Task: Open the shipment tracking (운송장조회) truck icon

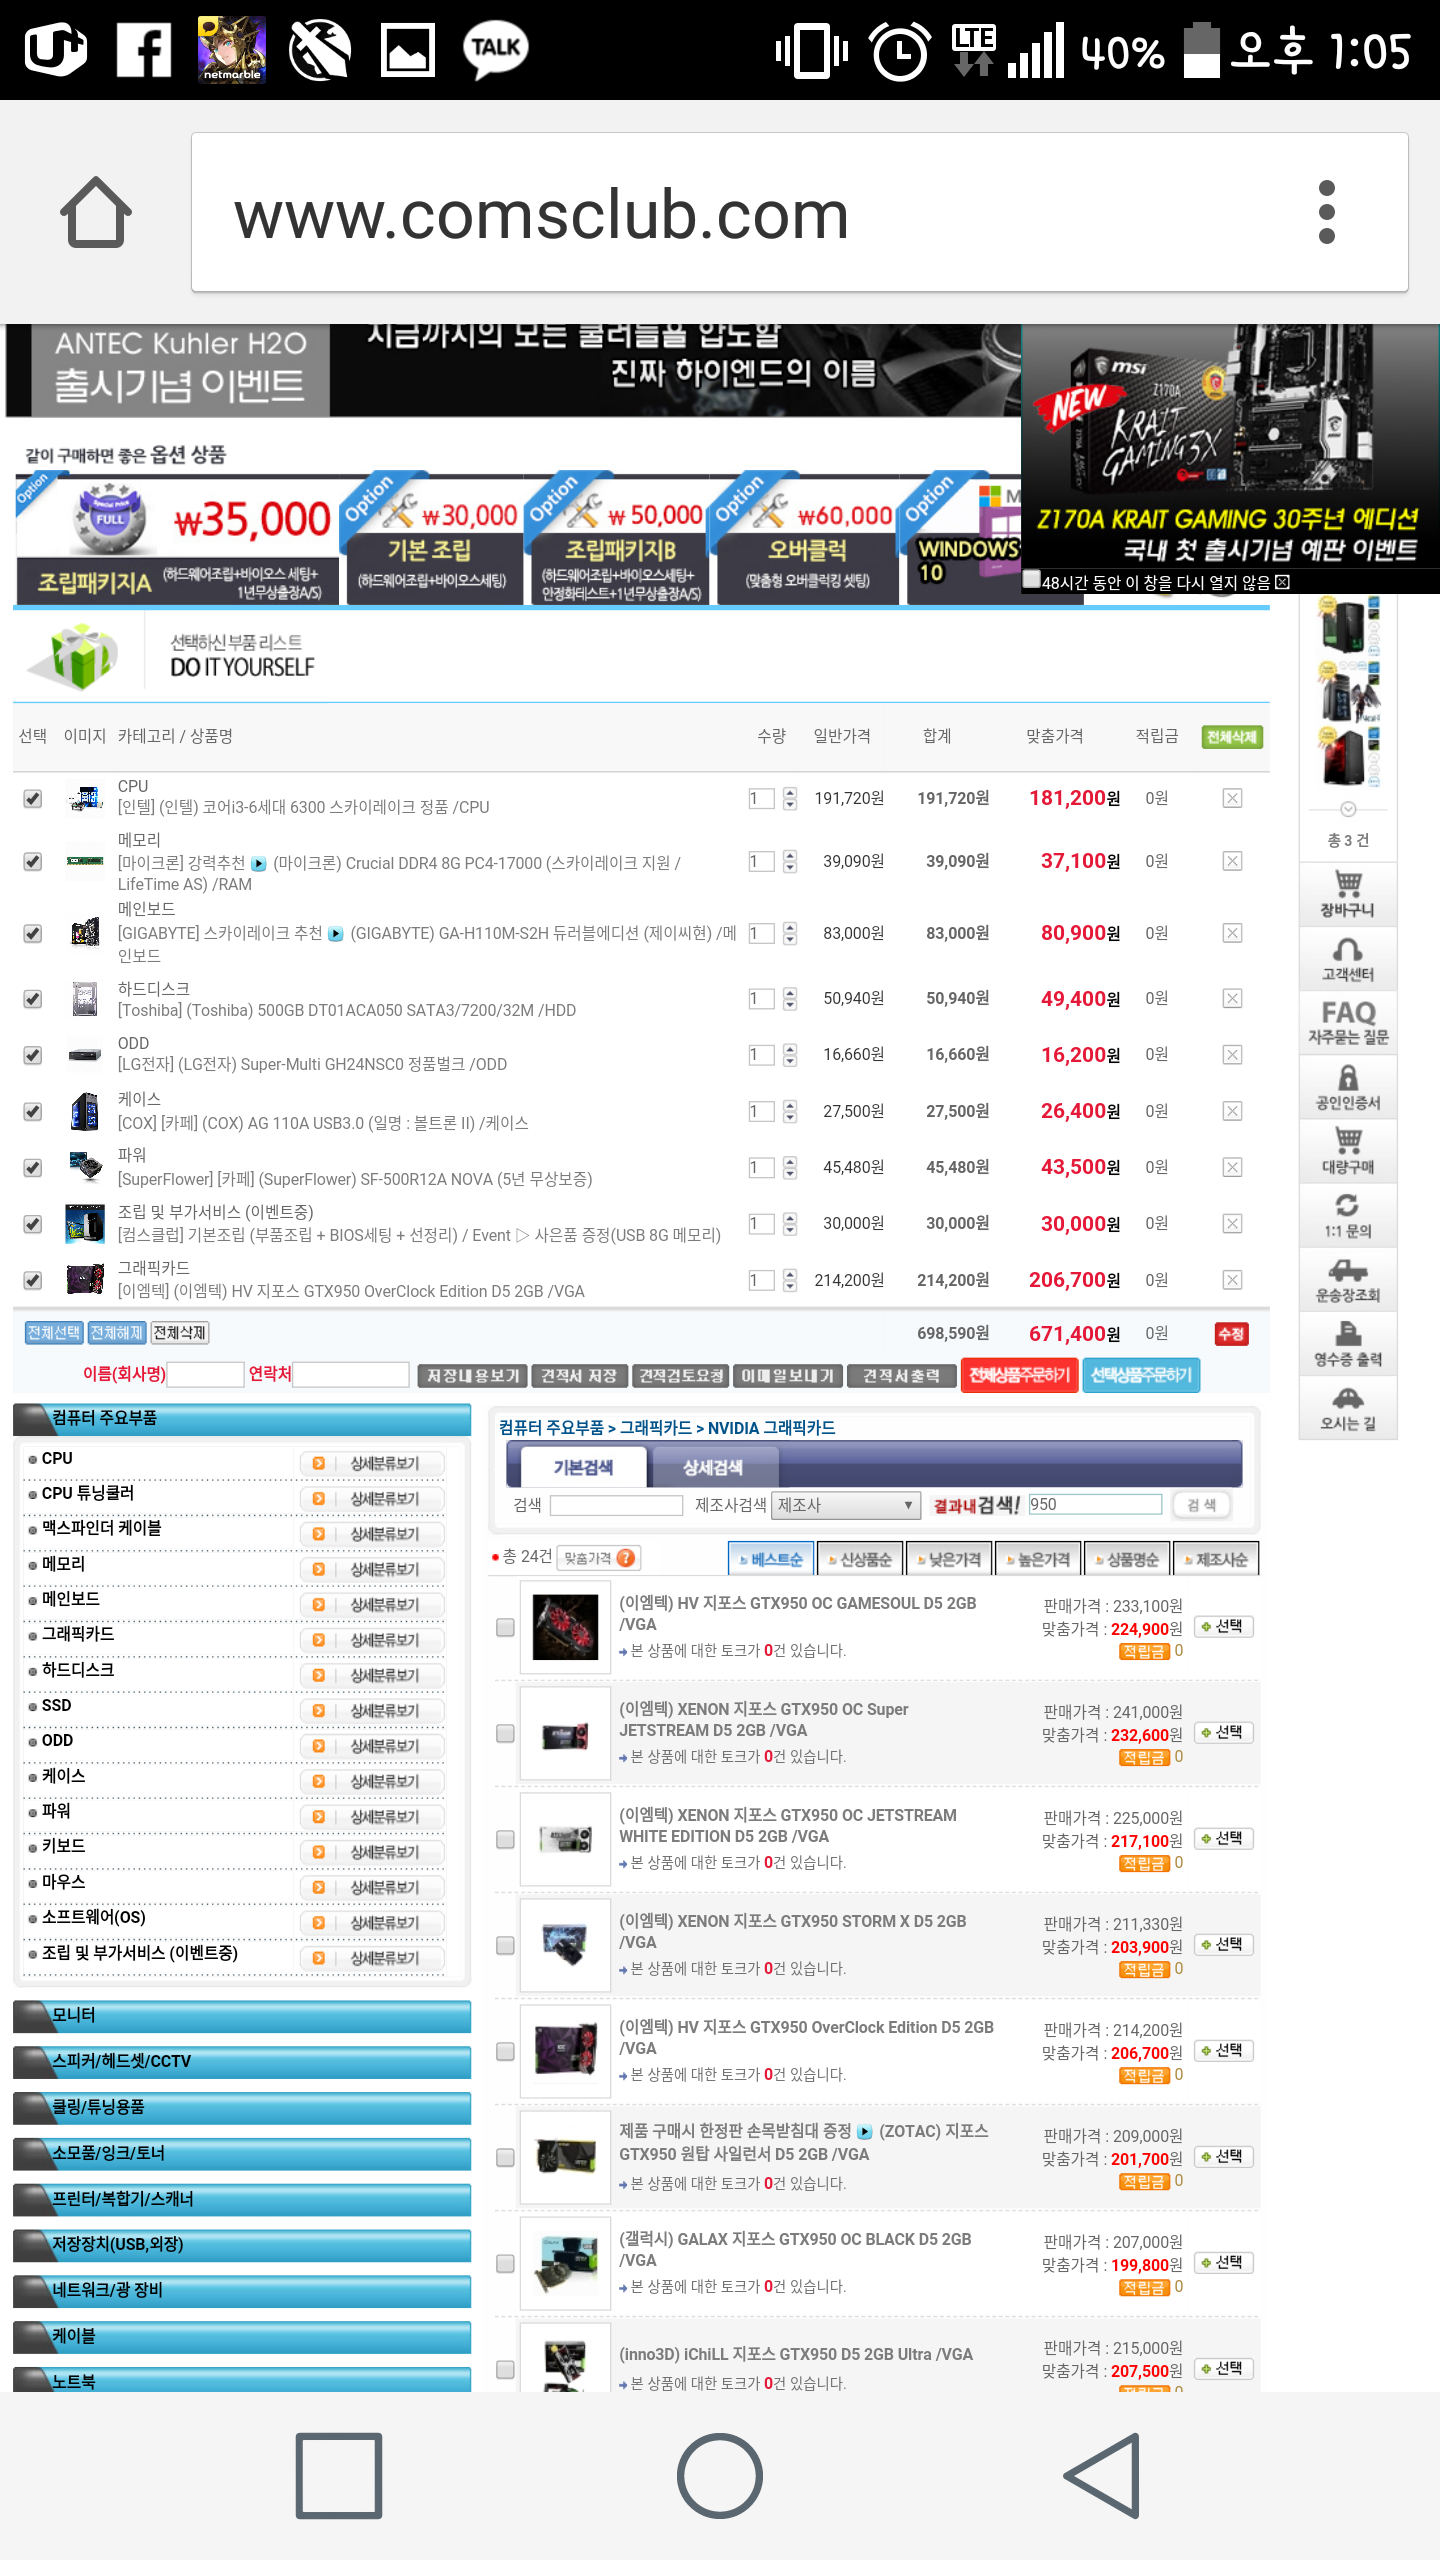Action: 1348,1279
